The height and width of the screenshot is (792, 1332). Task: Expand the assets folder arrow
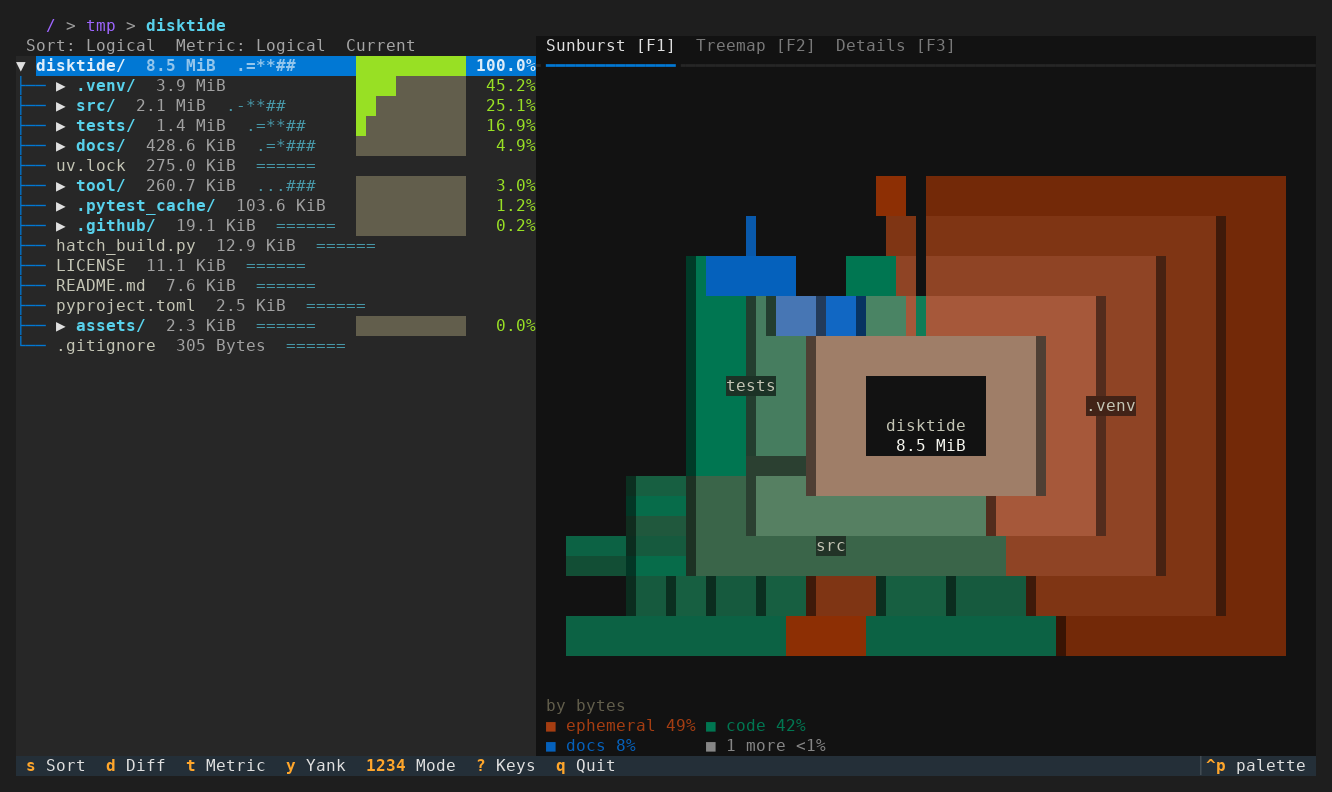pos(61,326)
